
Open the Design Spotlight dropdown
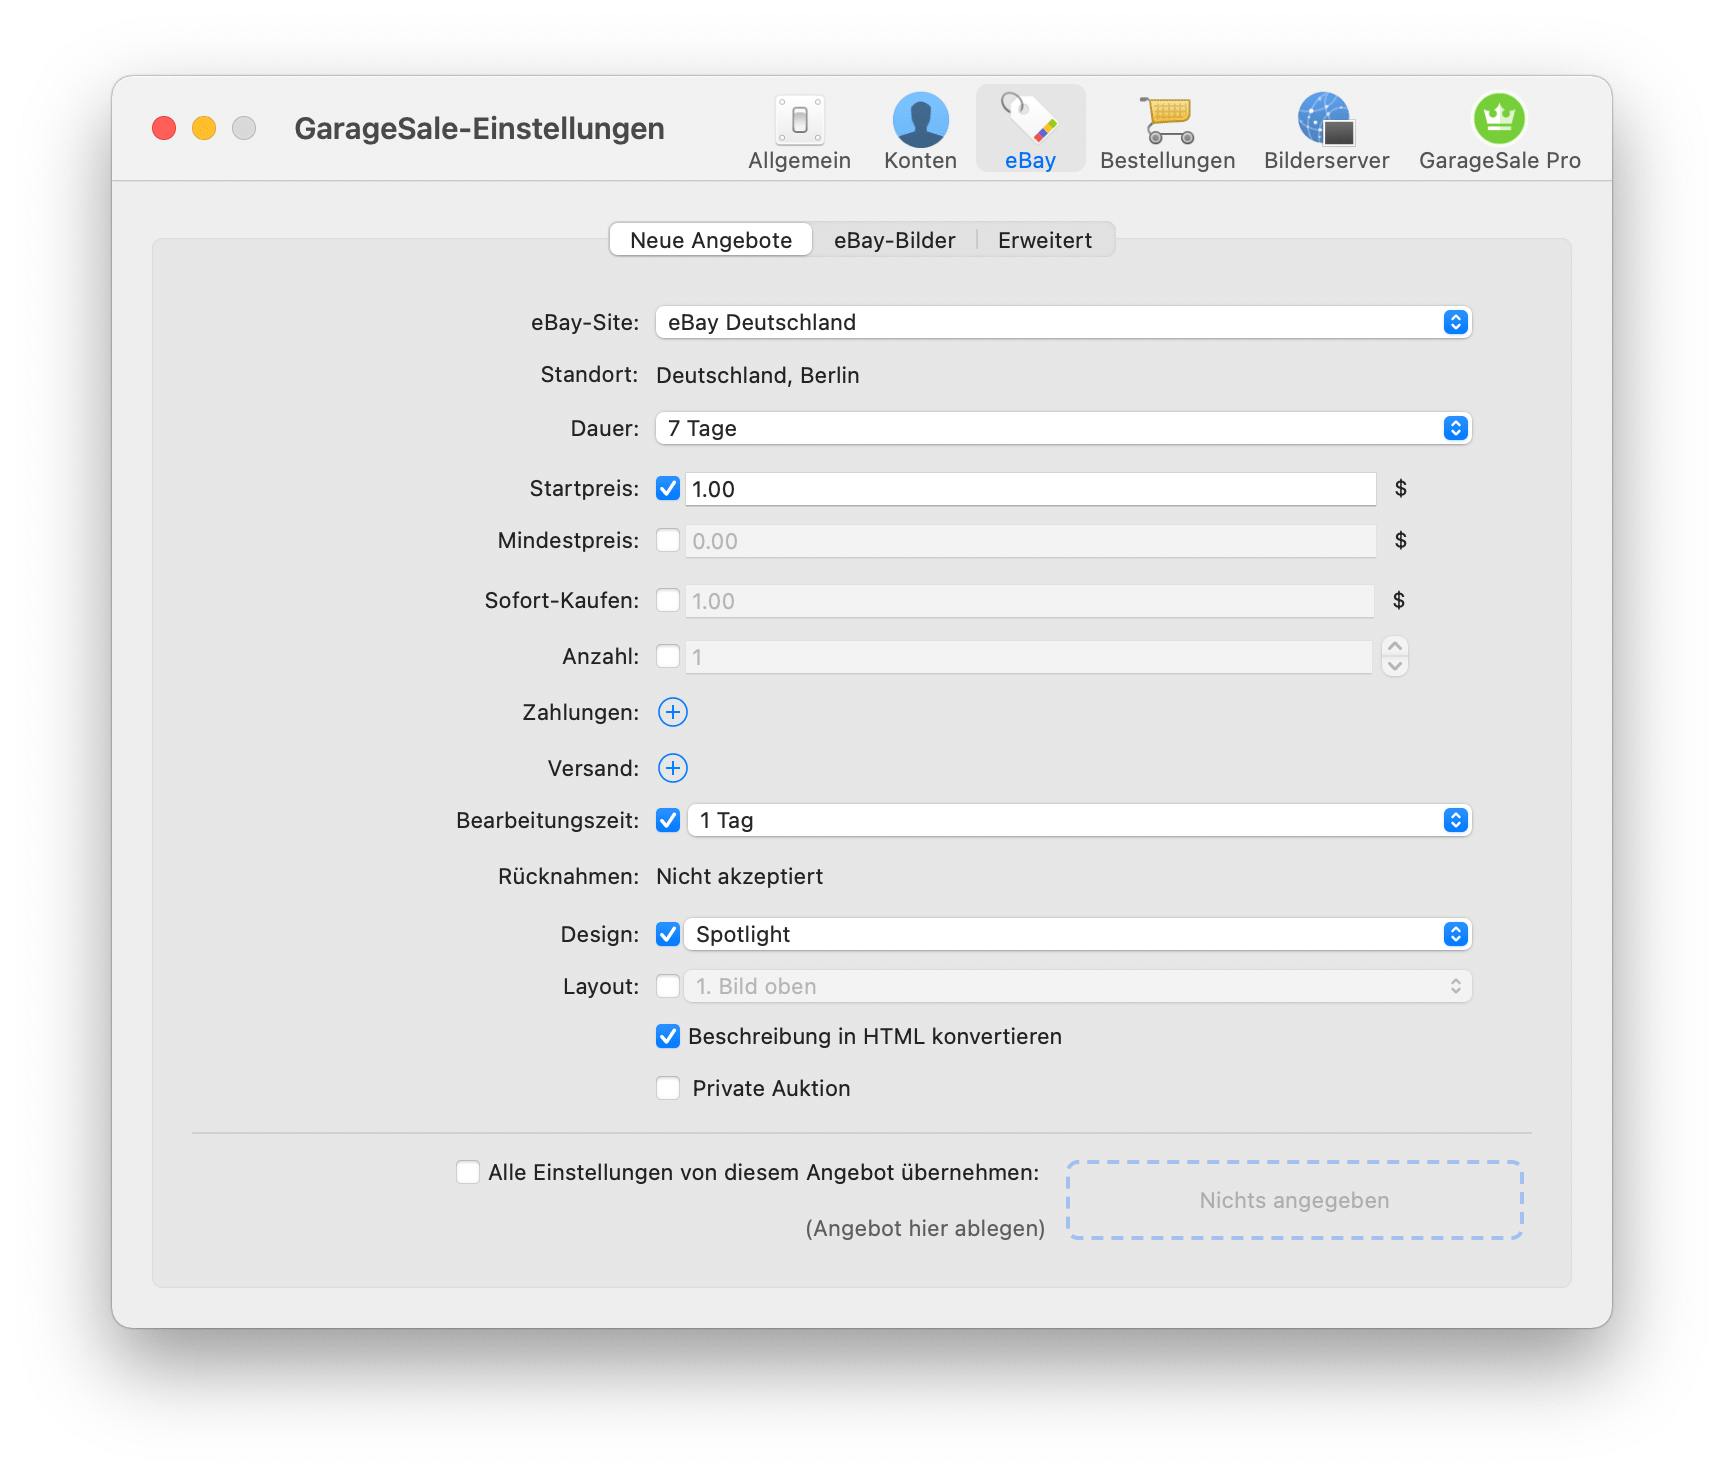click(1078, 934)
